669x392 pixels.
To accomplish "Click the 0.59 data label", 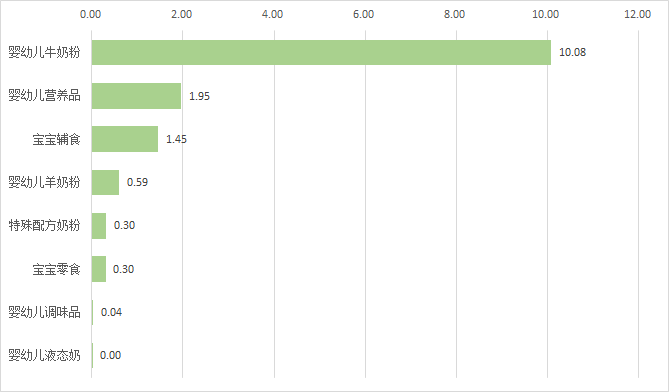I will coord(137,183).
